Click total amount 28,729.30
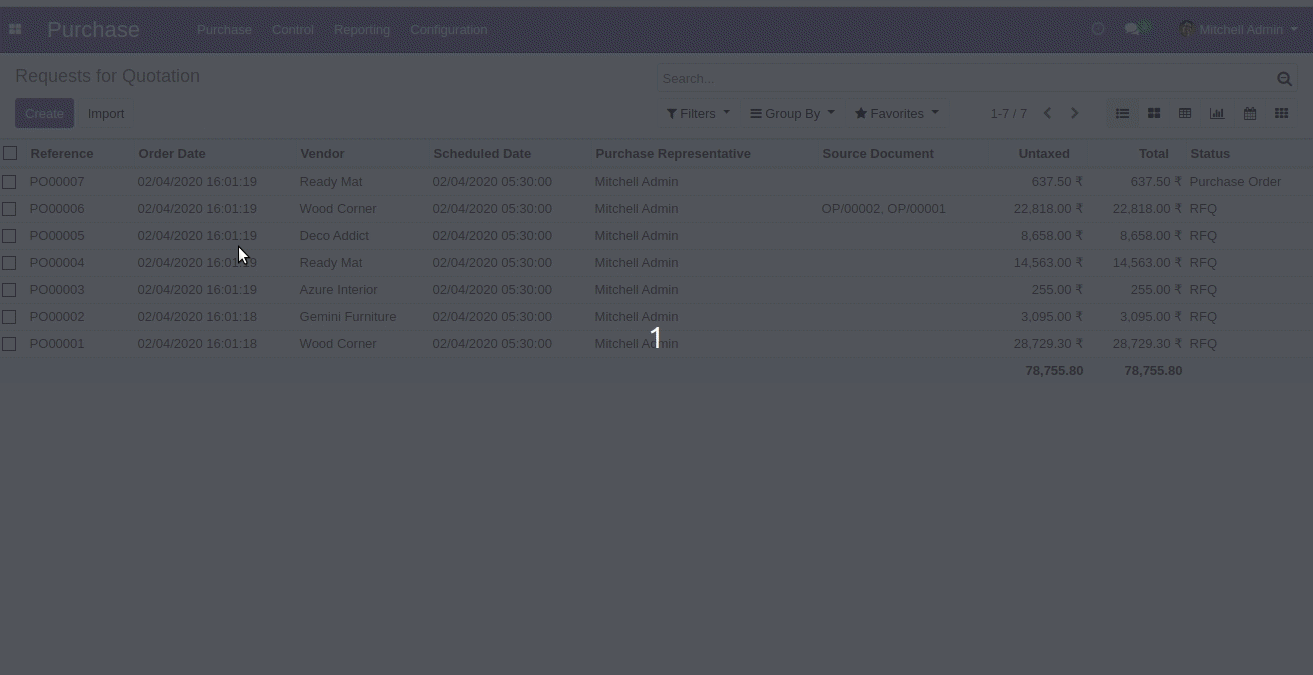1313x675 pixels. [x=1147, y=344]
